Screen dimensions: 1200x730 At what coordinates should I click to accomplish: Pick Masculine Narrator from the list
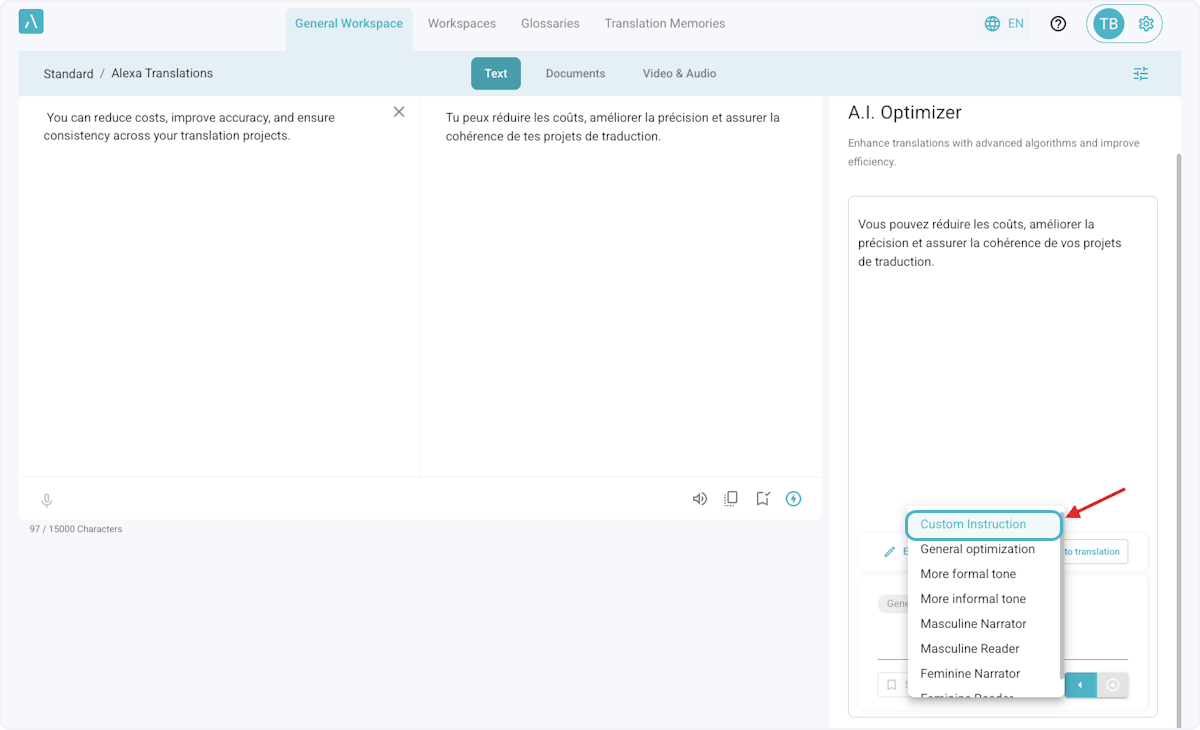tap(973, 624)
